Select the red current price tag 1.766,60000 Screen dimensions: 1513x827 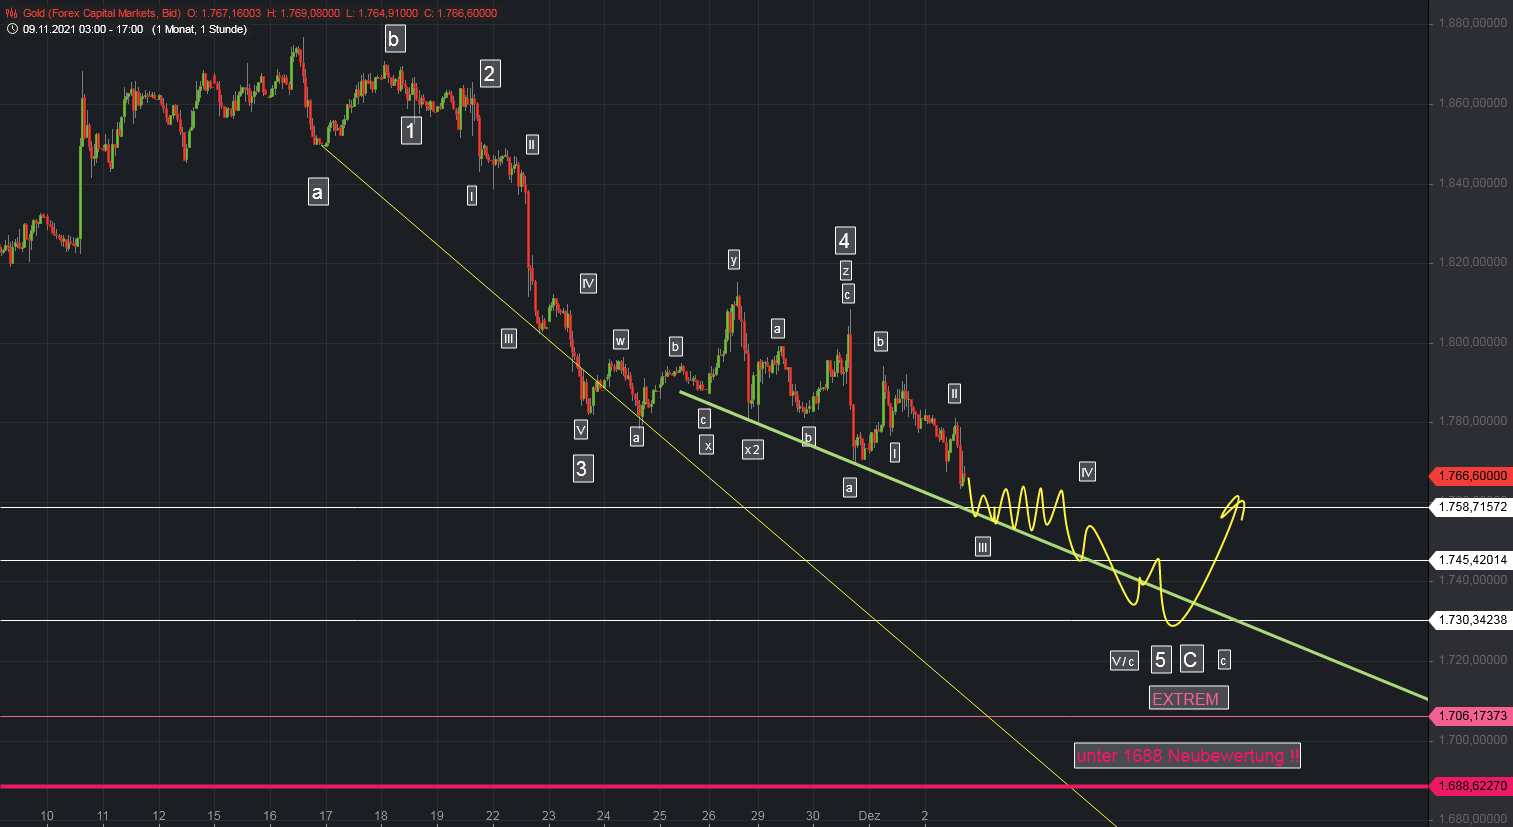click(1471, 476)
